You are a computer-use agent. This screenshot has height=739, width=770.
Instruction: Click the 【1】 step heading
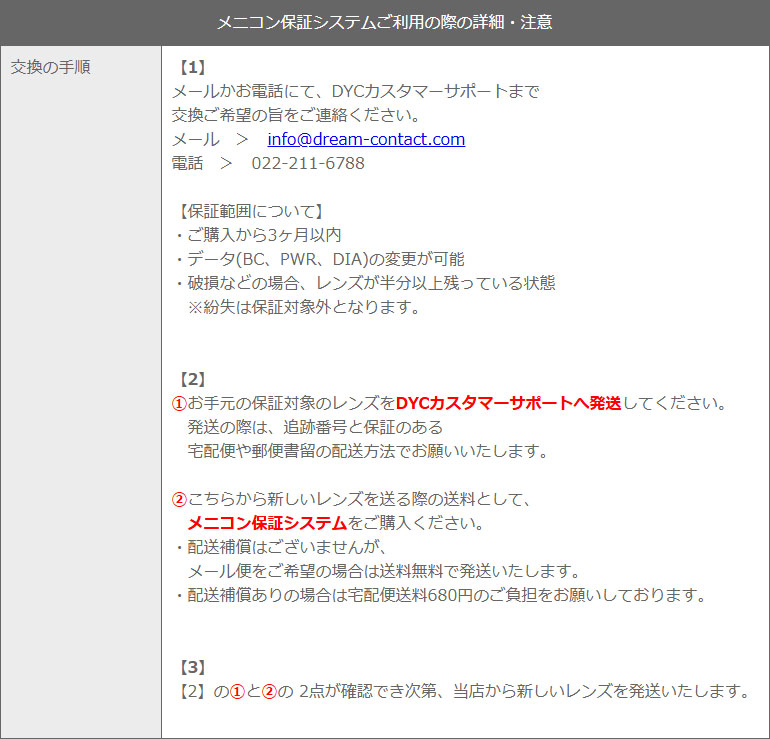tap(192, 67)
